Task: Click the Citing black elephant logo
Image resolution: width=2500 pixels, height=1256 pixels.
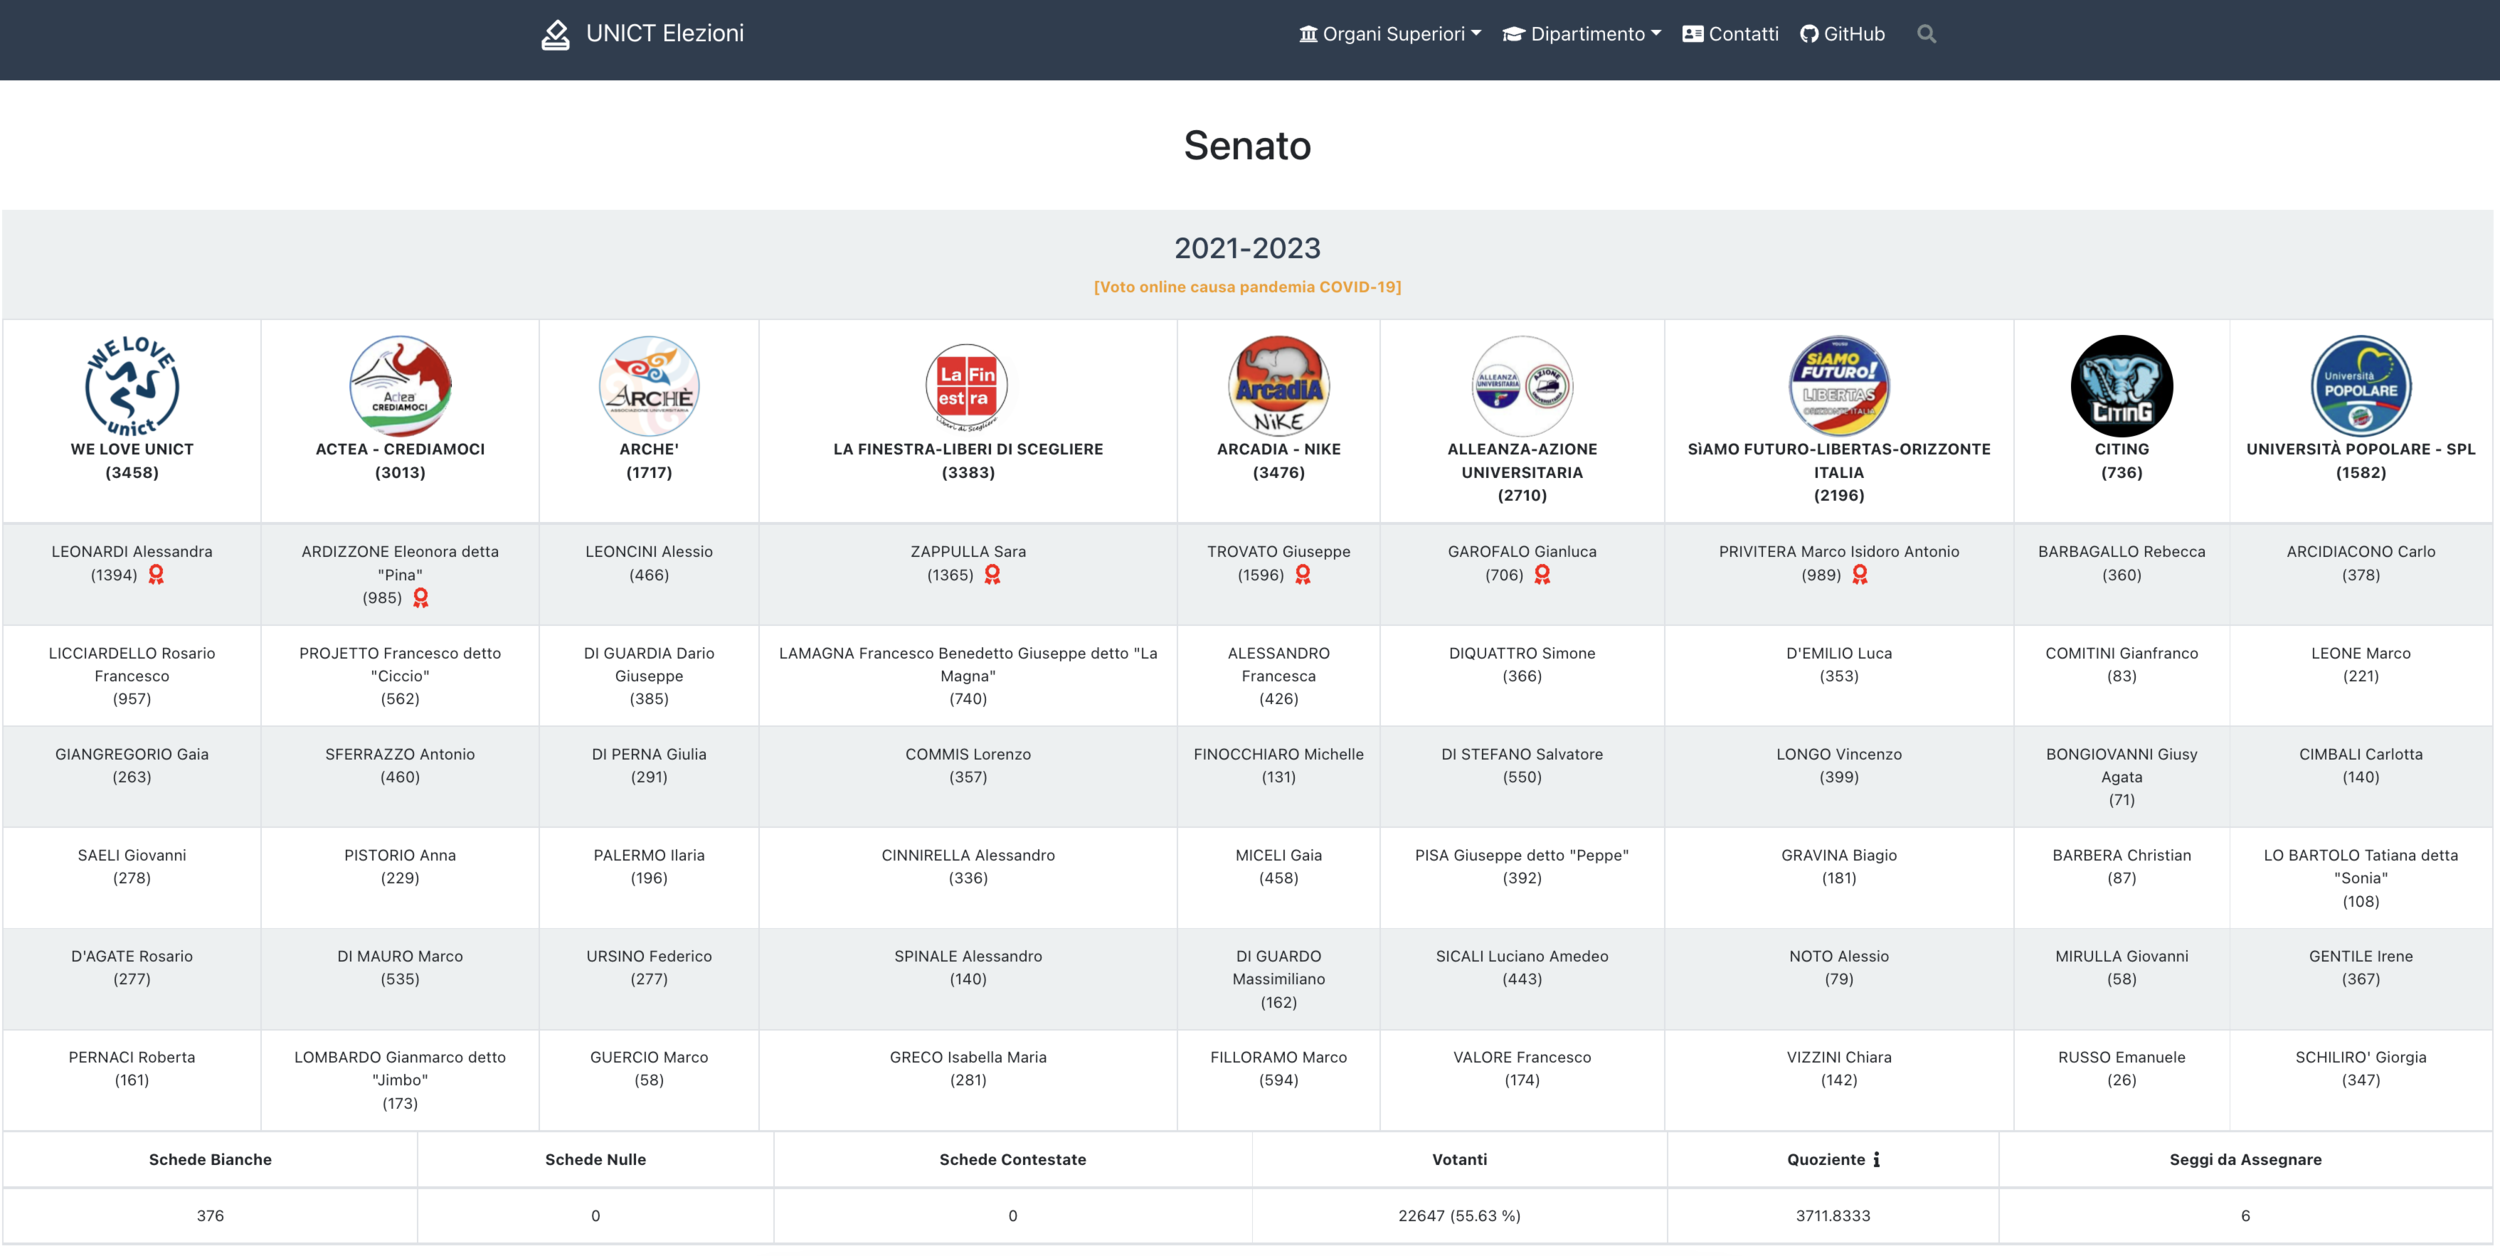Action: pyautogui.click(x=2121, y=386)
